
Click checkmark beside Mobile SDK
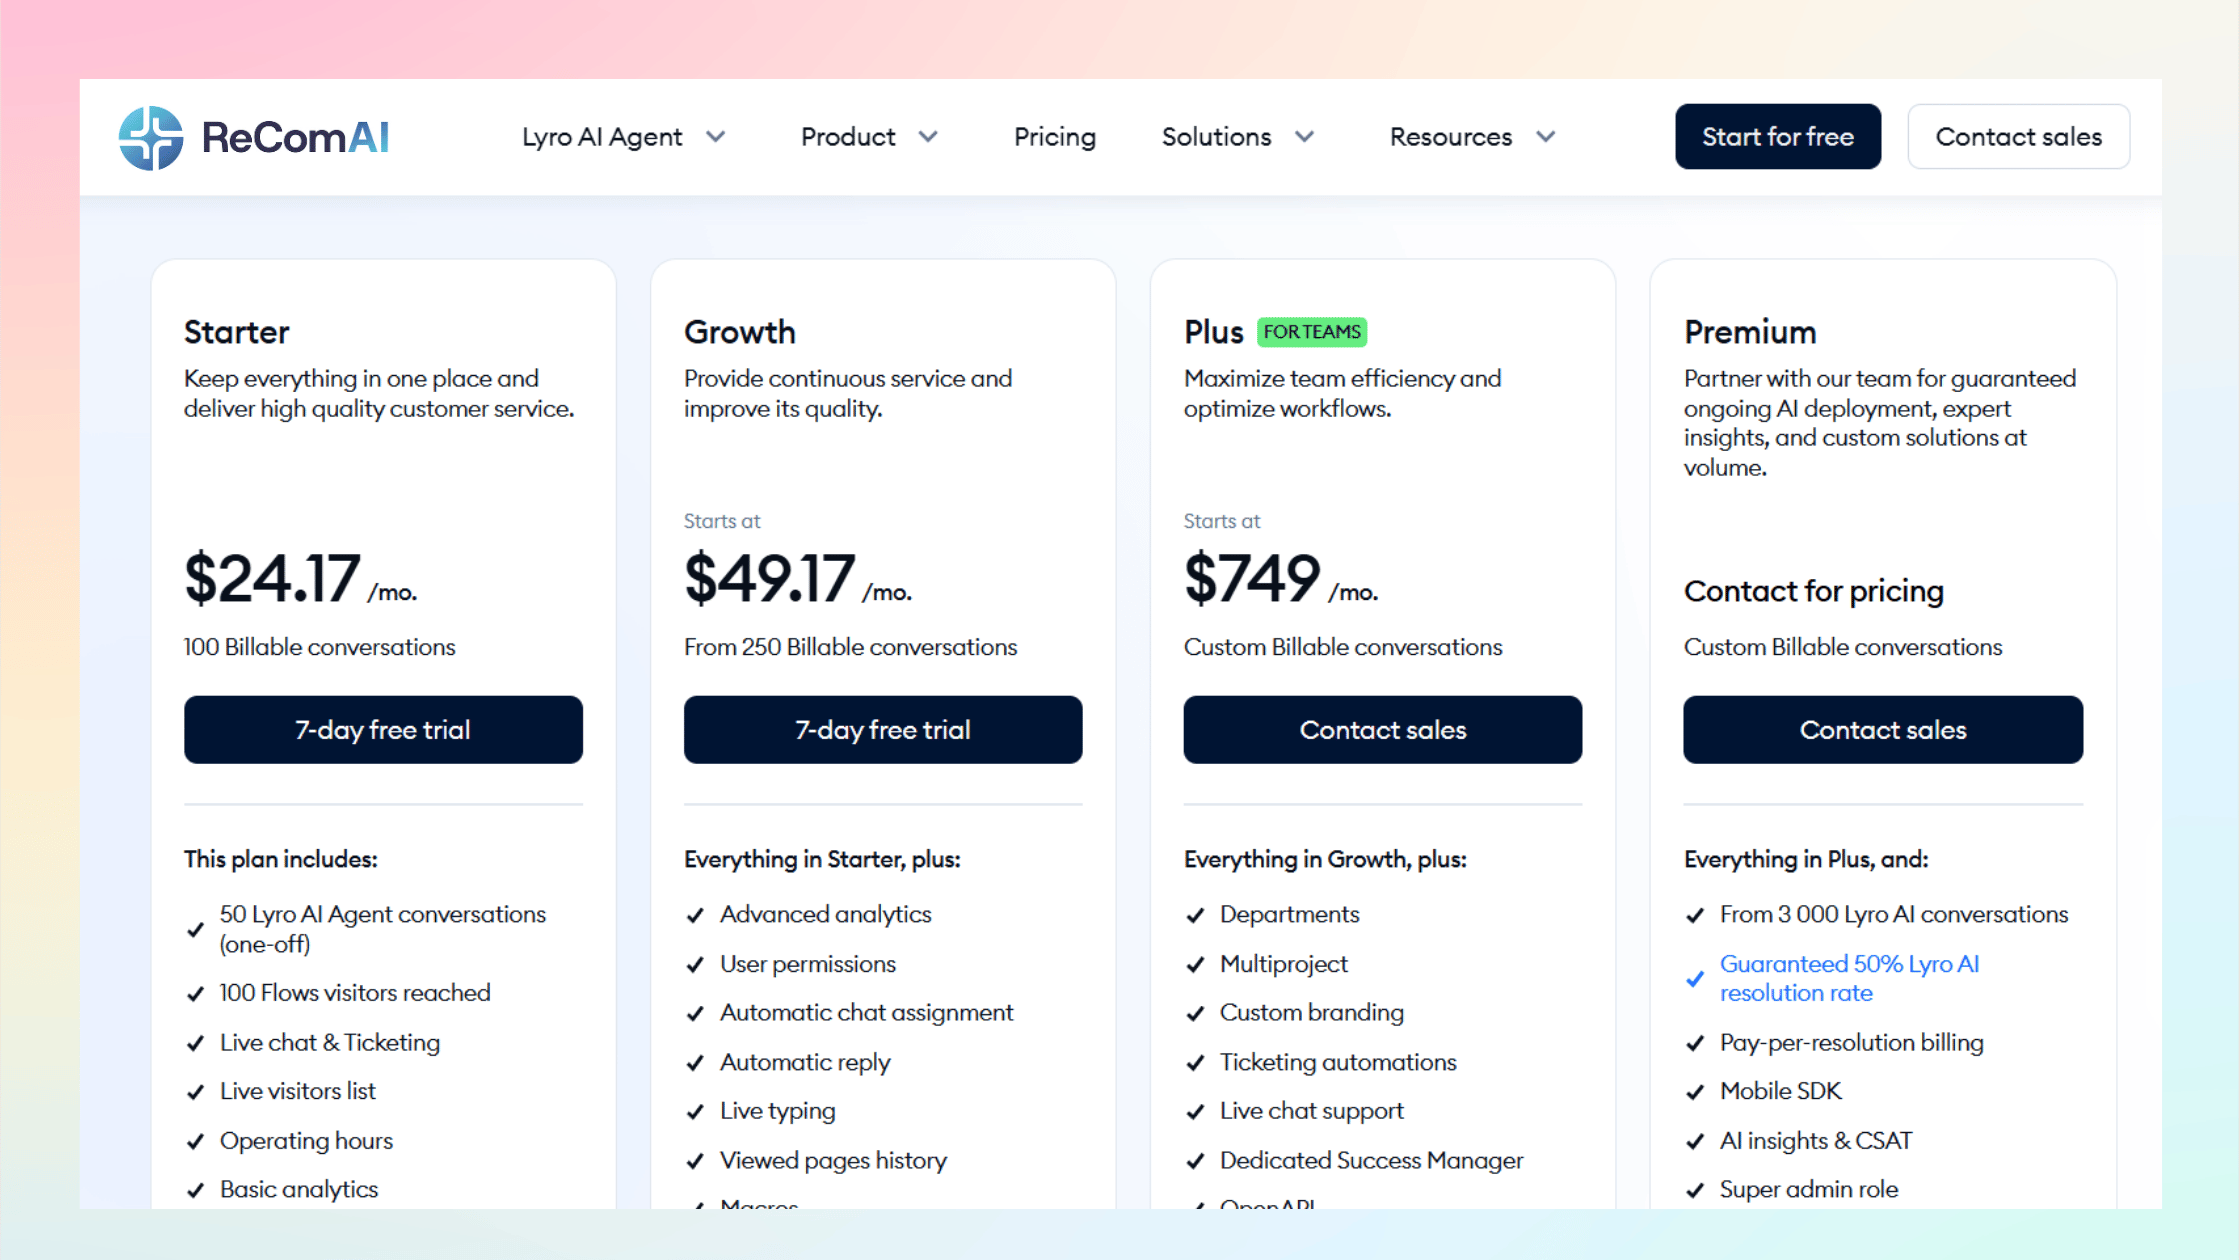tap(1696, 1092)
